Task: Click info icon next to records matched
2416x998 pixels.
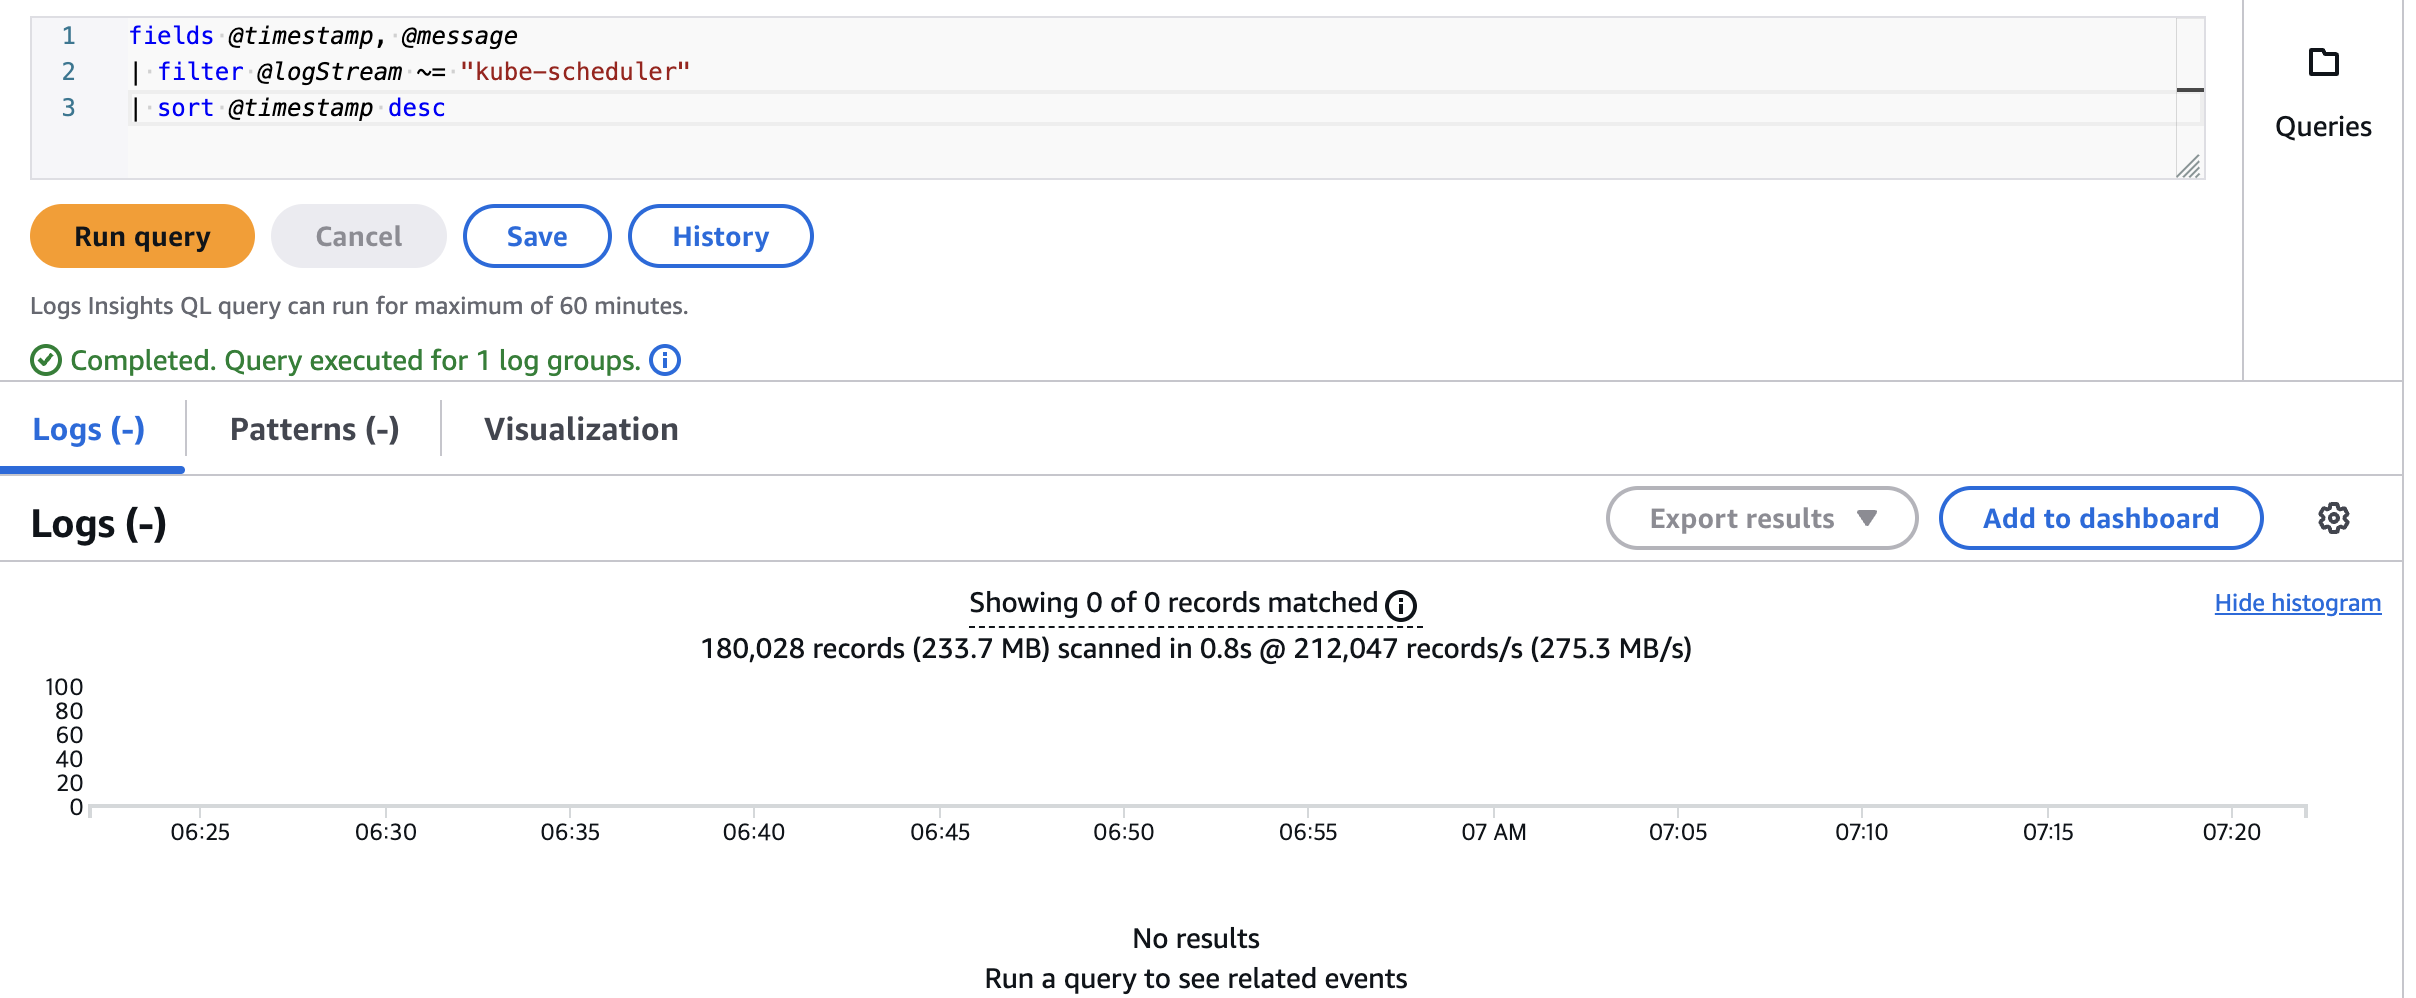Action: coord(1401,605)
